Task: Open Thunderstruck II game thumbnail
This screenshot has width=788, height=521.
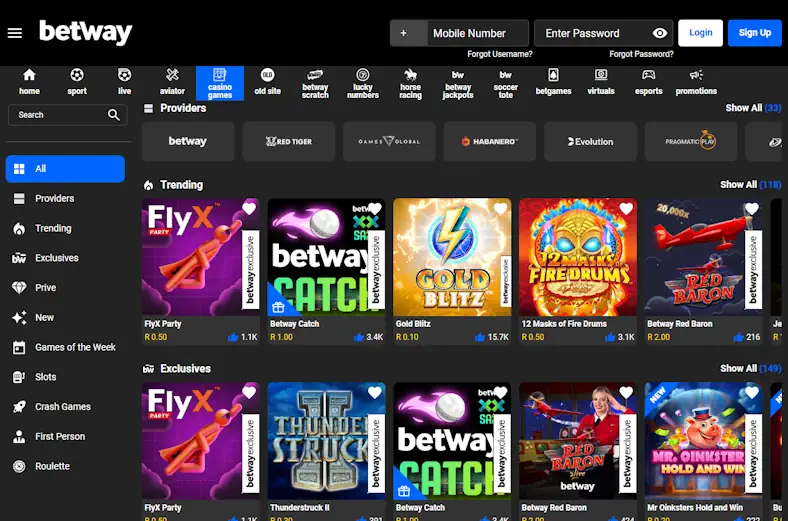Action: (327, 441)
